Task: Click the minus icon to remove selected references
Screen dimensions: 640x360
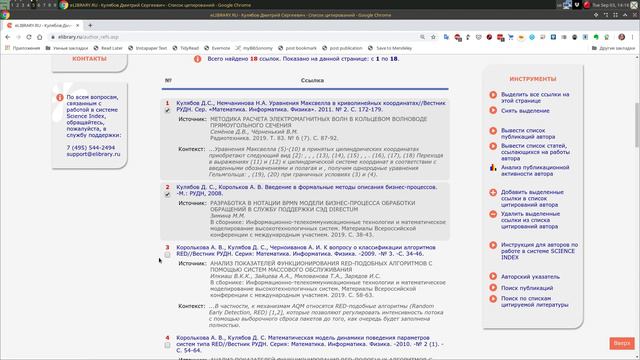Action: [x=493, y=214]
